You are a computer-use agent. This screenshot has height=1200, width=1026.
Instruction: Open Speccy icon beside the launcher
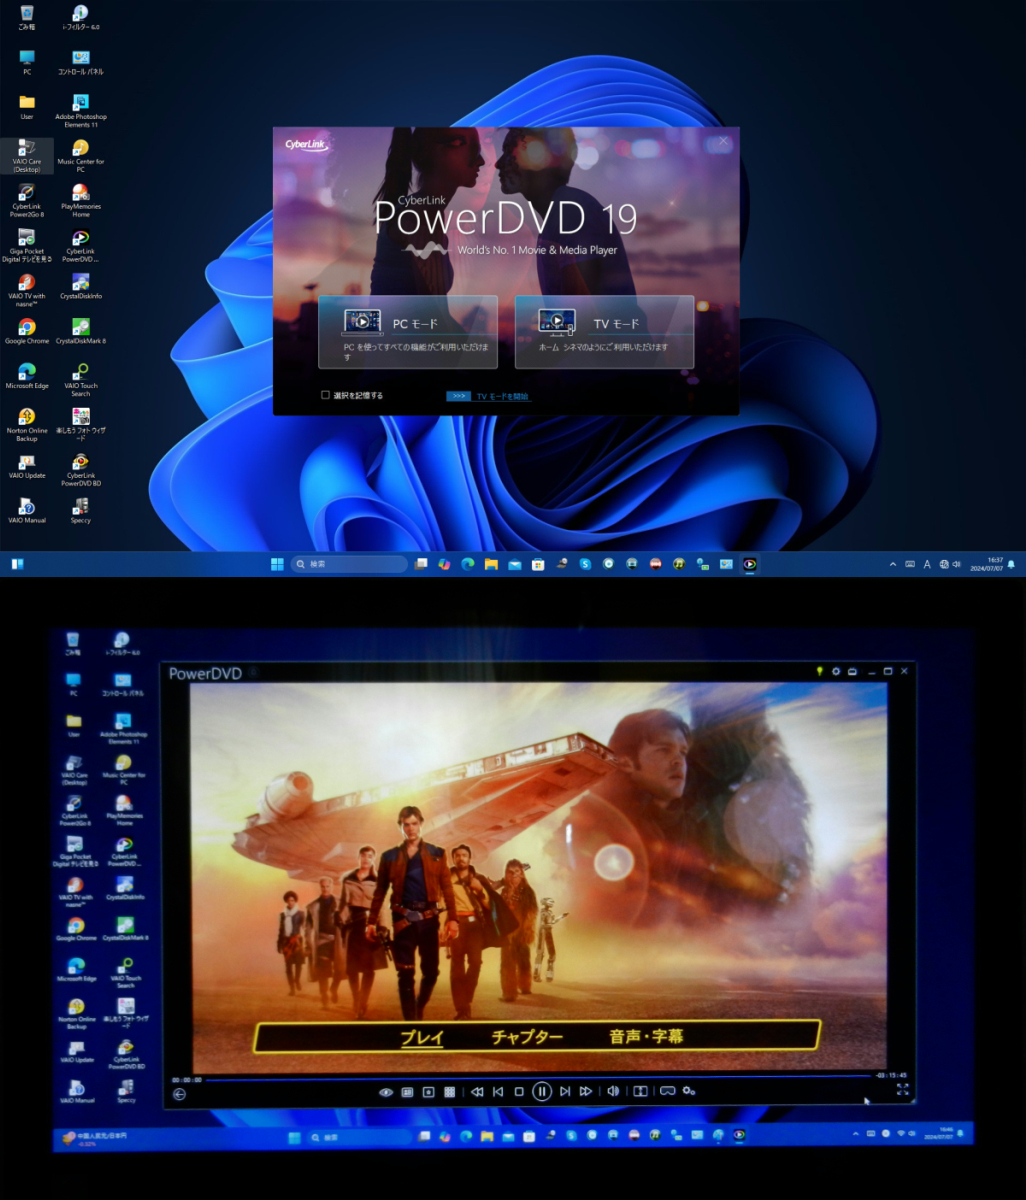81,511
